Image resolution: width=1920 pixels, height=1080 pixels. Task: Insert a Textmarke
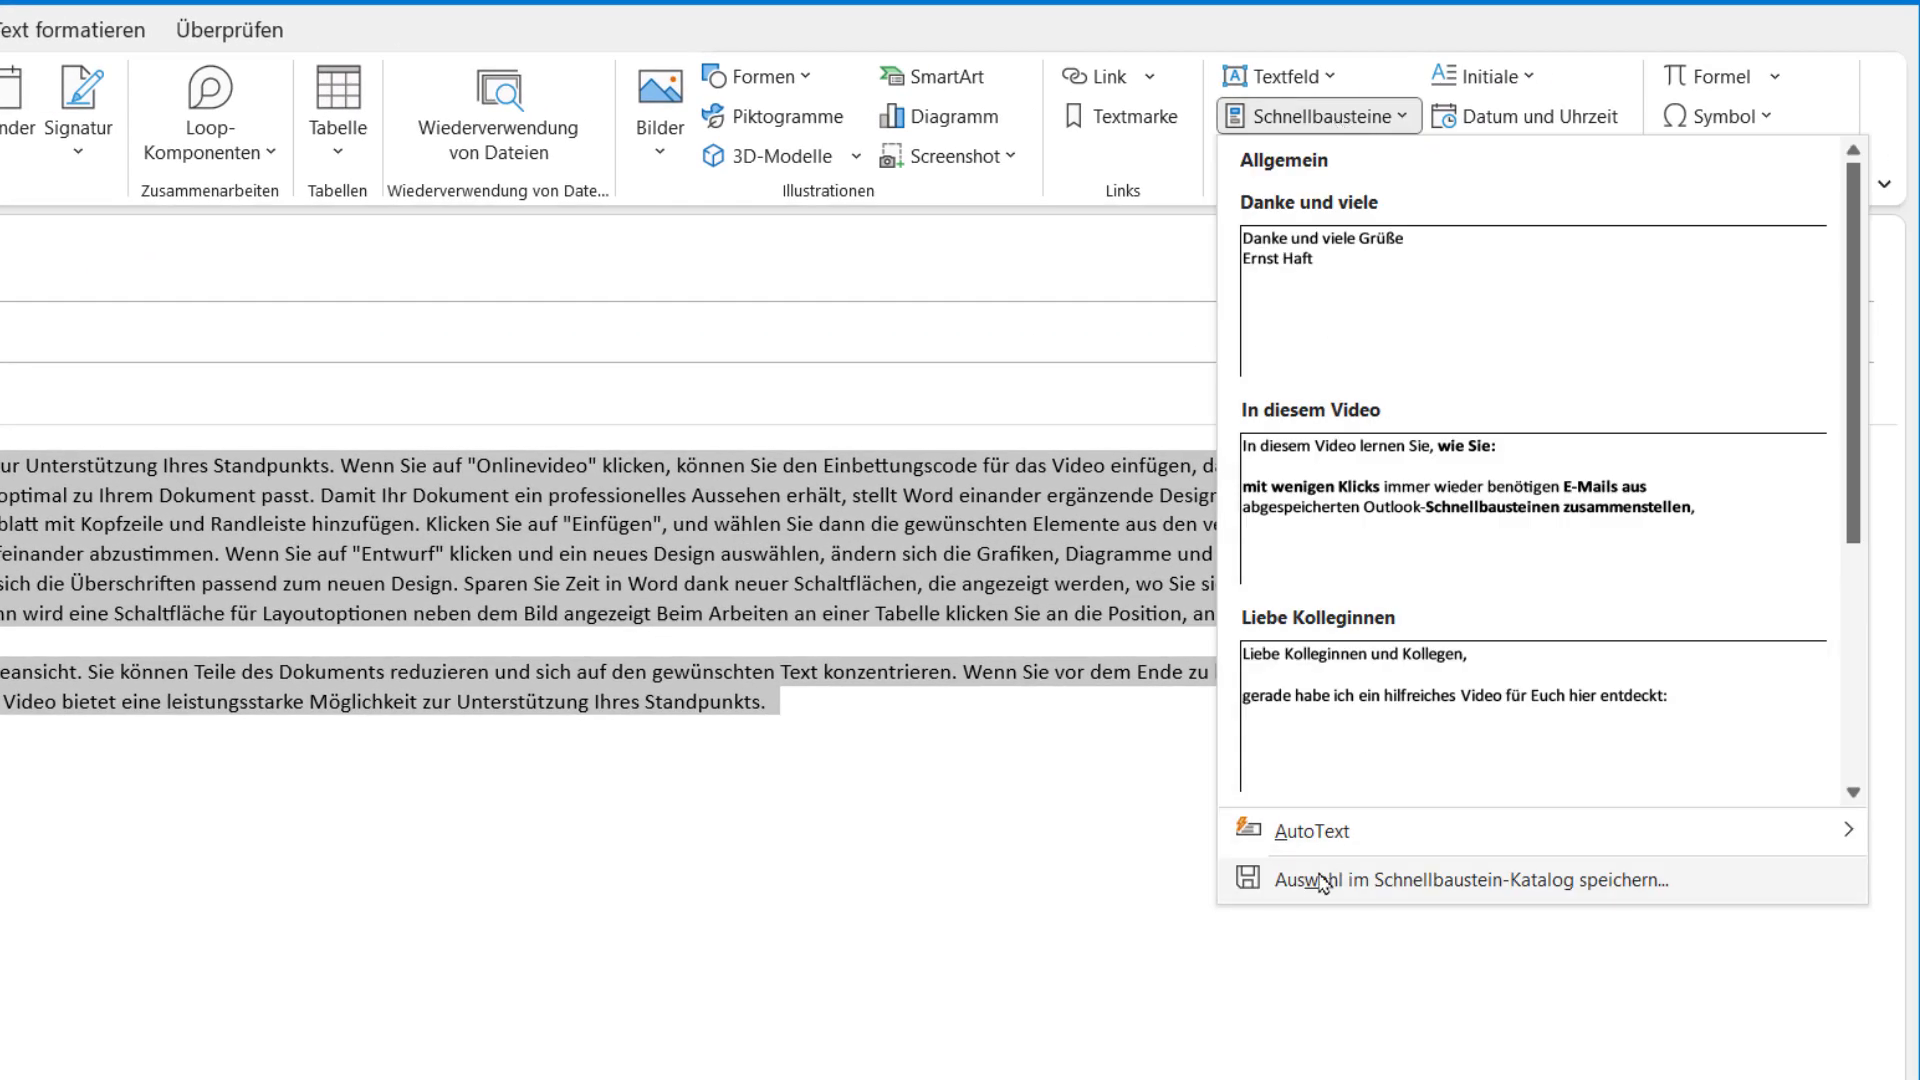[1120, 116]
